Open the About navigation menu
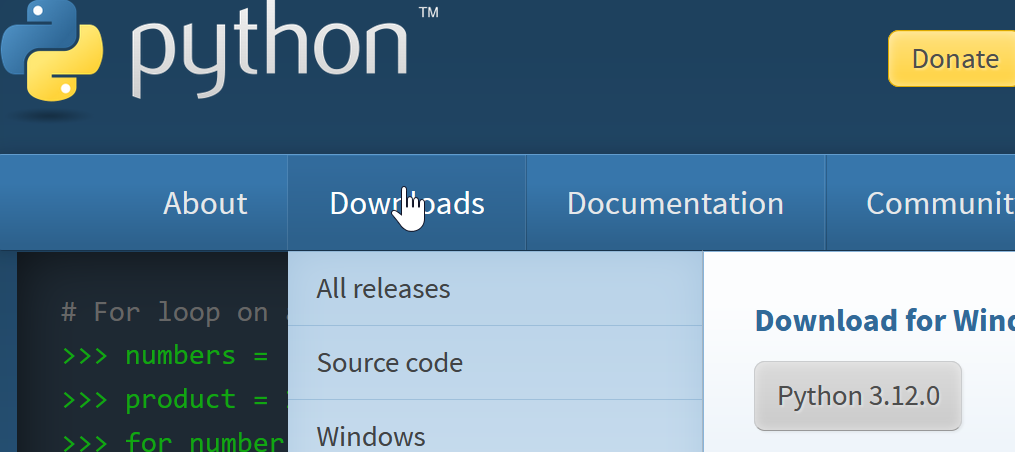Image resolution: width=1015 pixels, height=452 pixels. pos(205,203)
